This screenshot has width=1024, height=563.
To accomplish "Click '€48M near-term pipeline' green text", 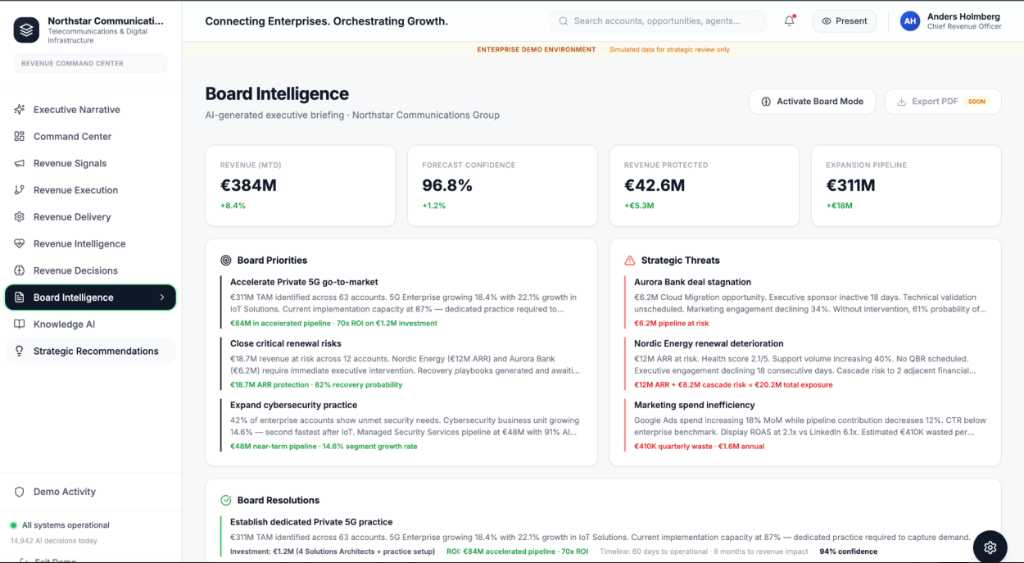I will [x=273, y=447].
